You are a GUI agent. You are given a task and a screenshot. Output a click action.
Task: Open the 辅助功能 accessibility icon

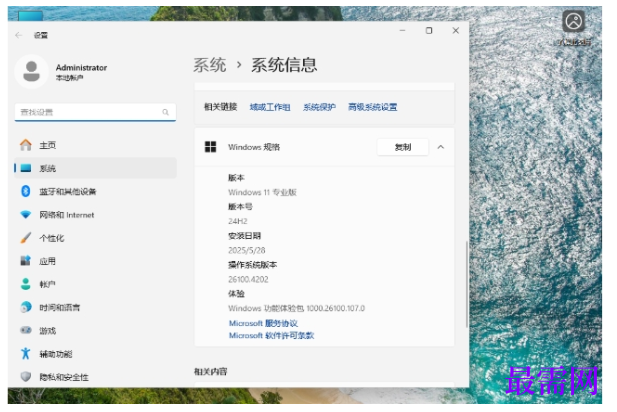pyautogui.click(x=26, y=353)
